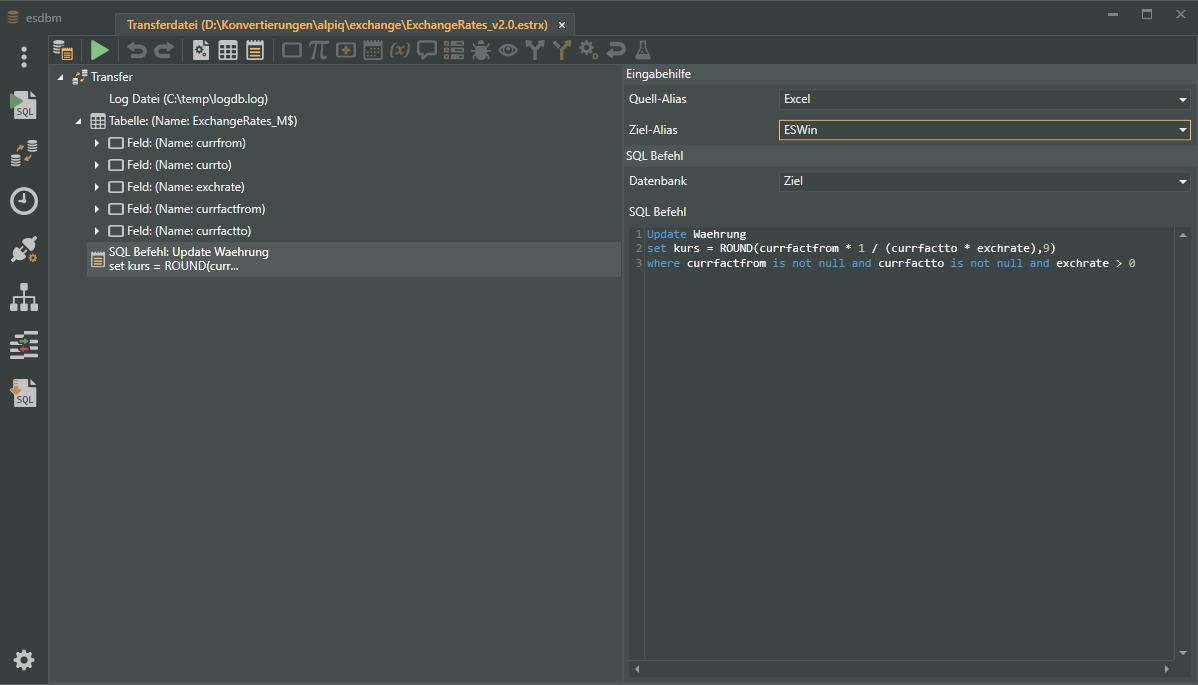This screenshot has height=685, width=1198.
Task: Click the SQL editor horizontal scroll right arrow
Action: (1167, 669)
